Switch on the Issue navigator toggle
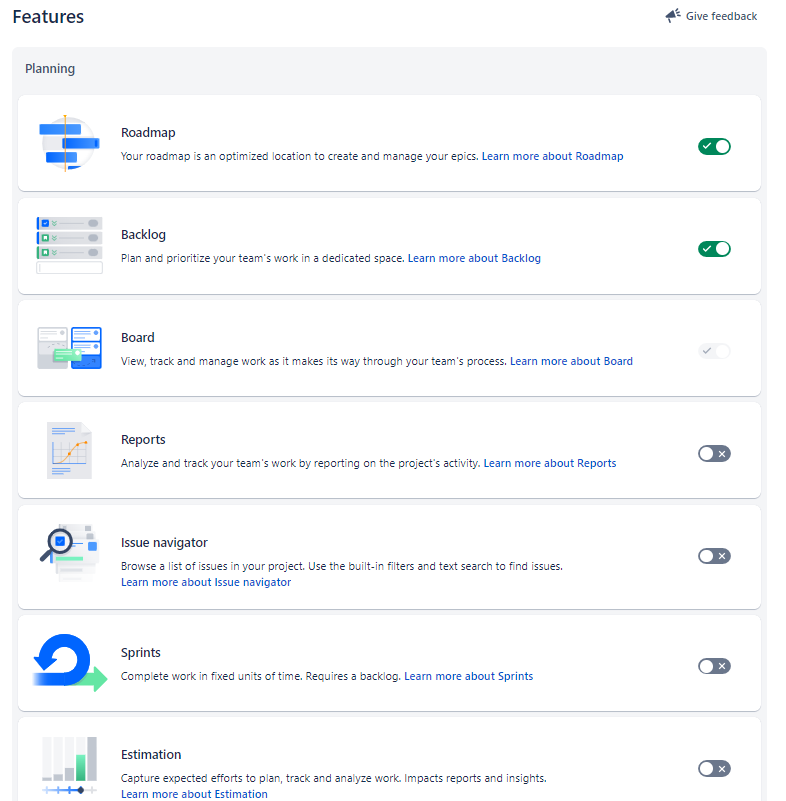The width and height of the screenshot is (786, 801). coord(714,555)
